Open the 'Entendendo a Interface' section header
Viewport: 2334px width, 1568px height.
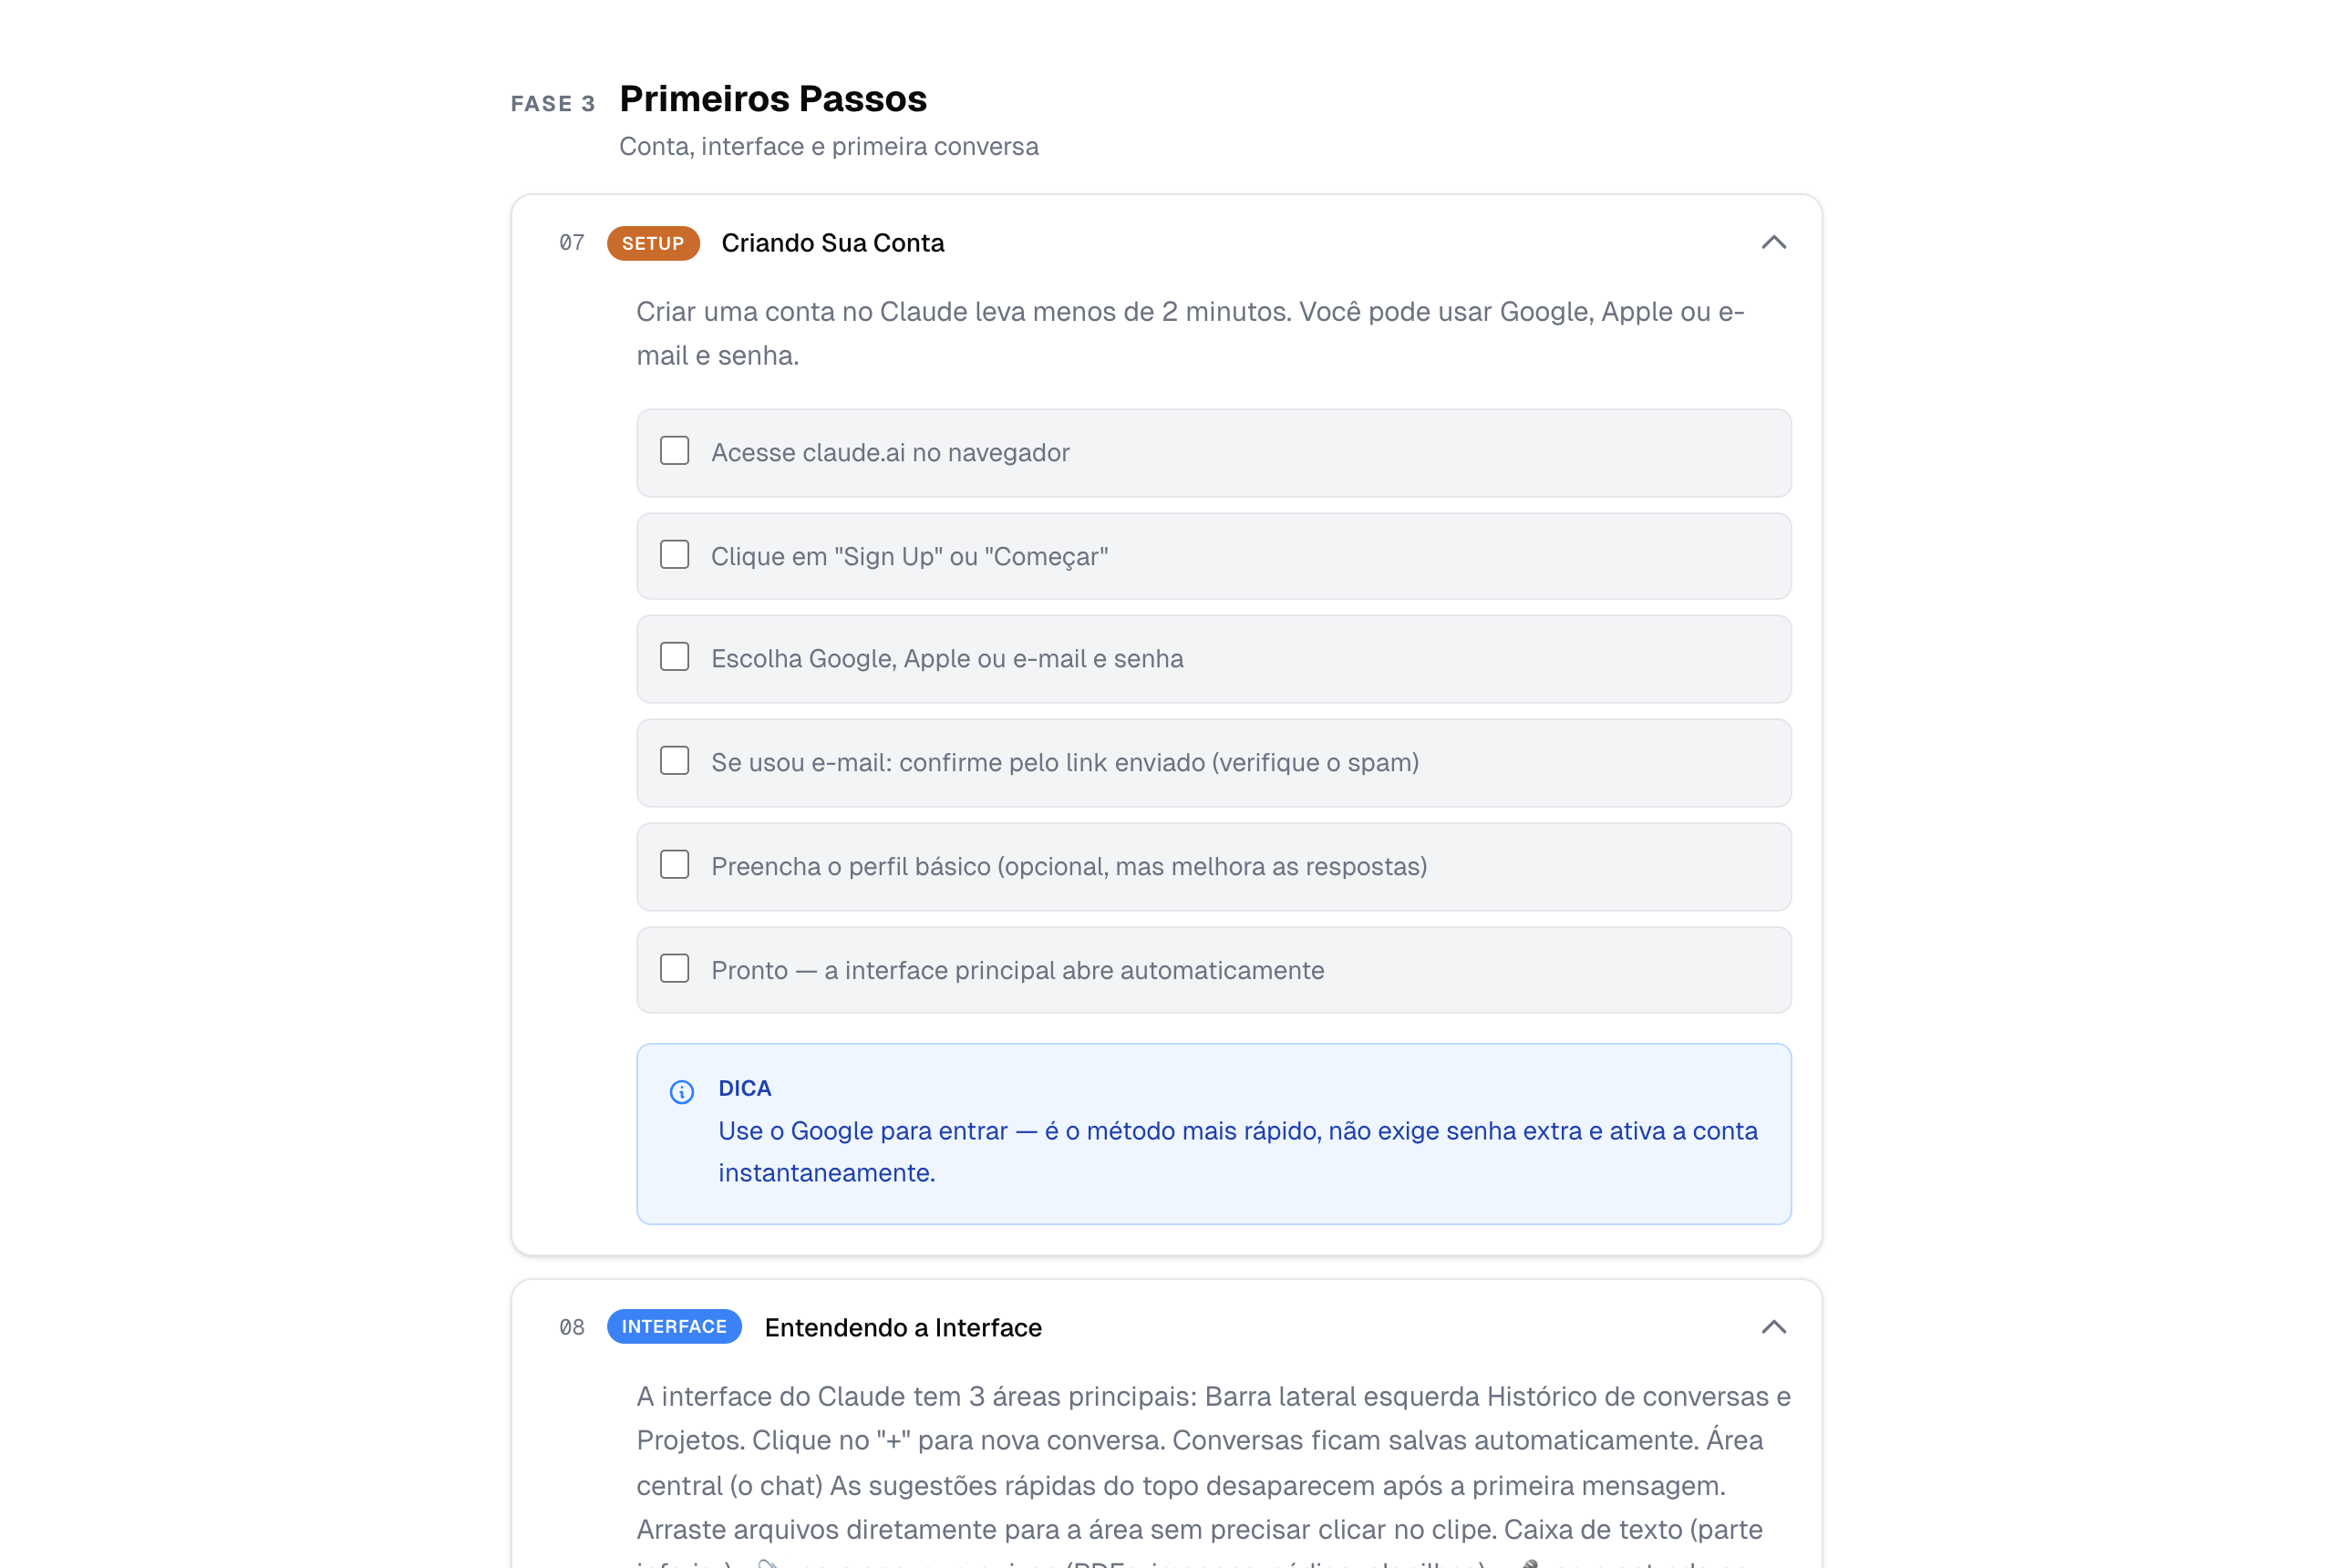tap(903, 1327)
